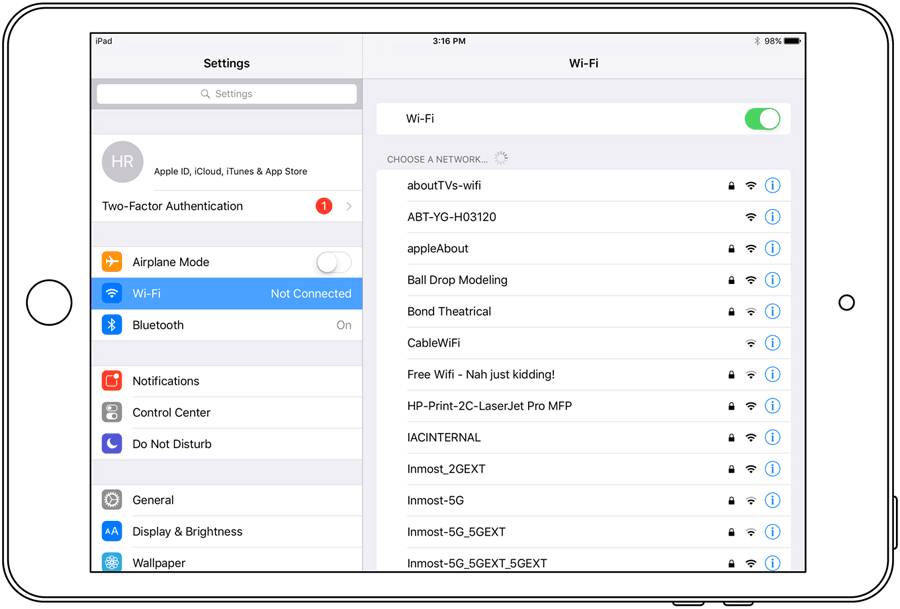
Task: Select IACINTERNAL network
Action: [583, 438]
